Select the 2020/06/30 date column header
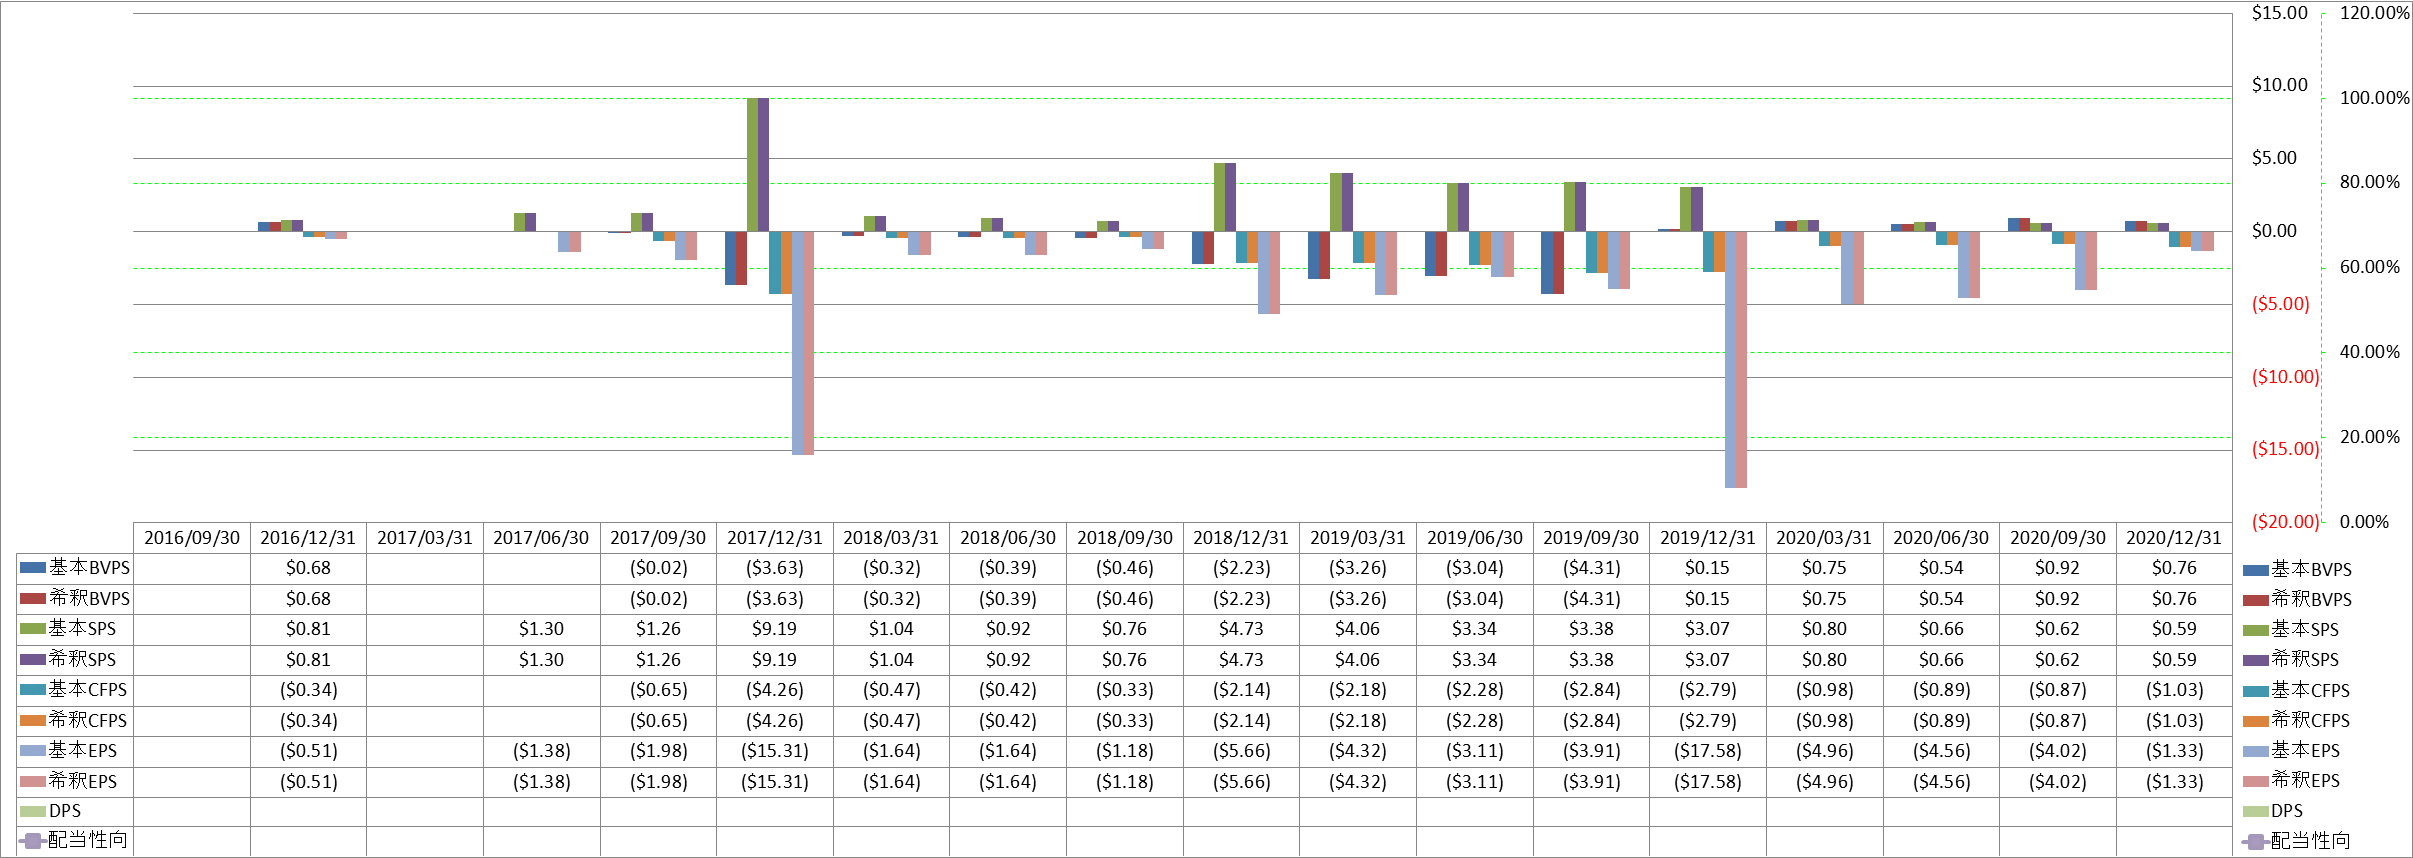 click(1941, 538)
